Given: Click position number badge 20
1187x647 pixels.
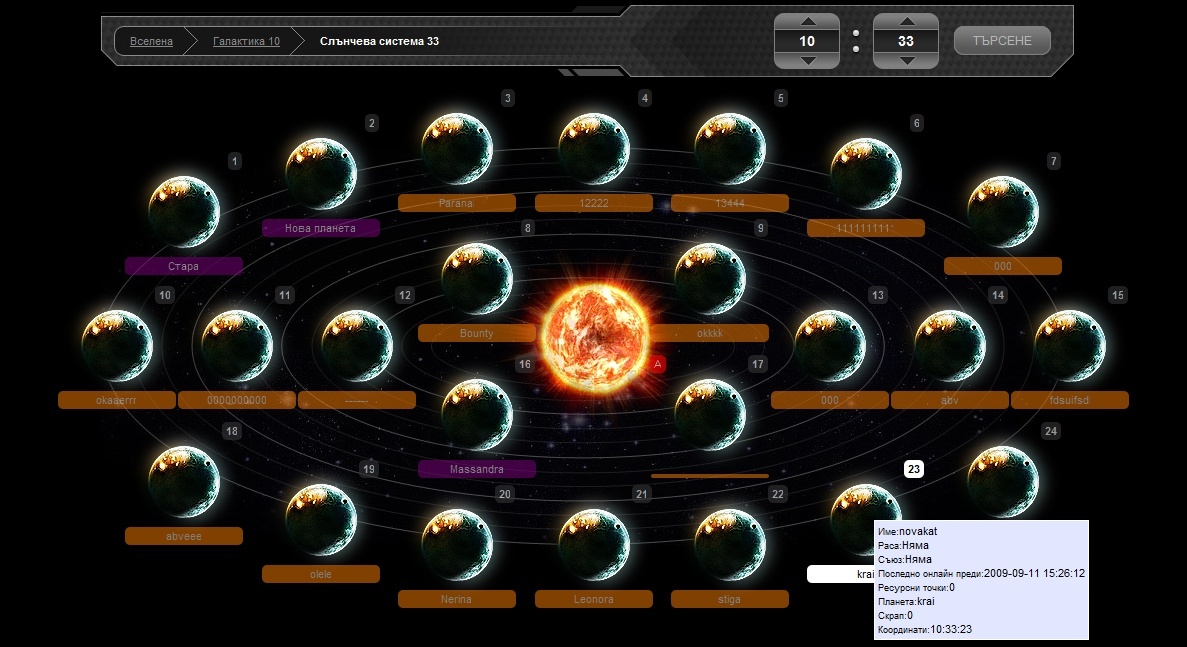Looking at the screenshot, I should click(x=504, y=494).
